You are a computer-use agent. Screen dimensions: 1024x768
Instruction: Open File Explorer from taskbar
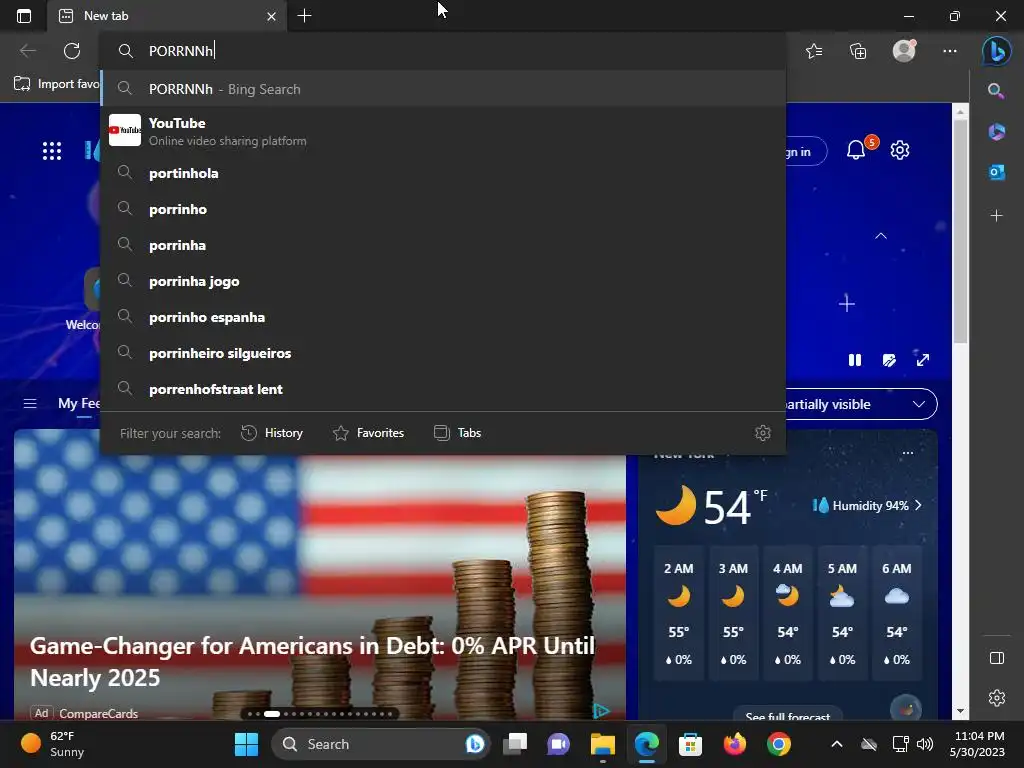602,744
